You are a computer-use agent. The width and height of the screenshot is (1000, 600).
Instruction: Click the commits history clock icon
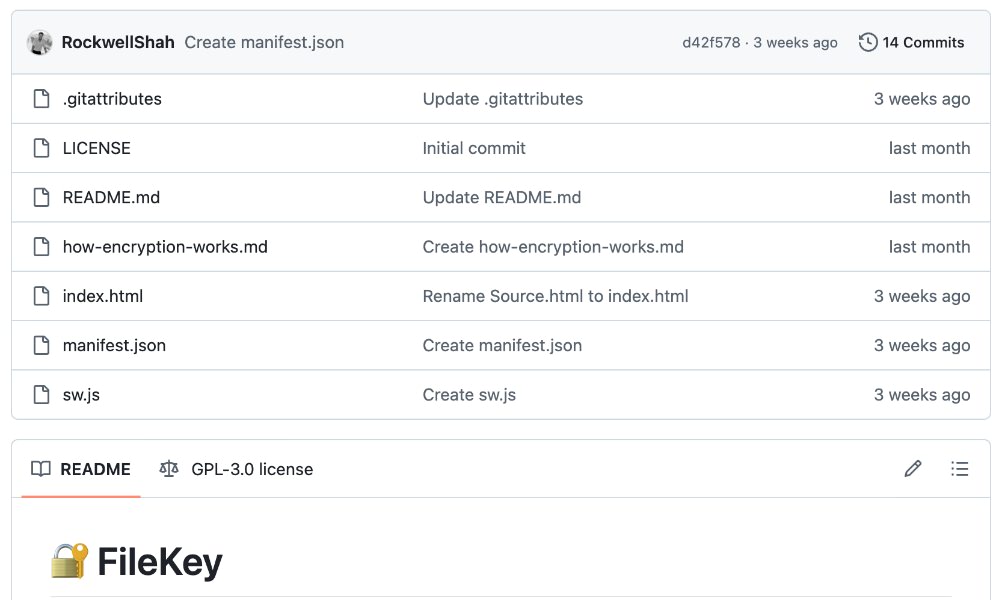tap(868, 43)
